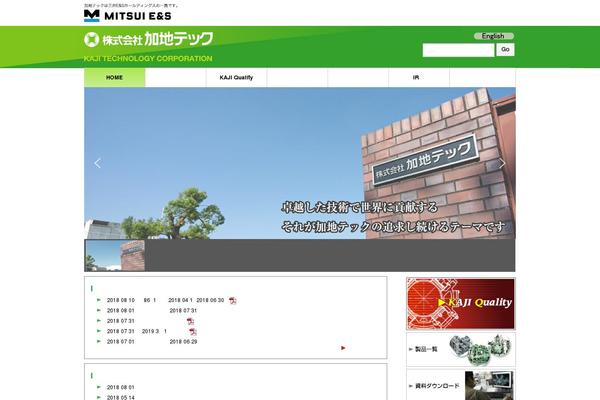This screenshot has height=400, width=600.
Task: Open the KAJI Quality navigation tab
Action: 236,78
